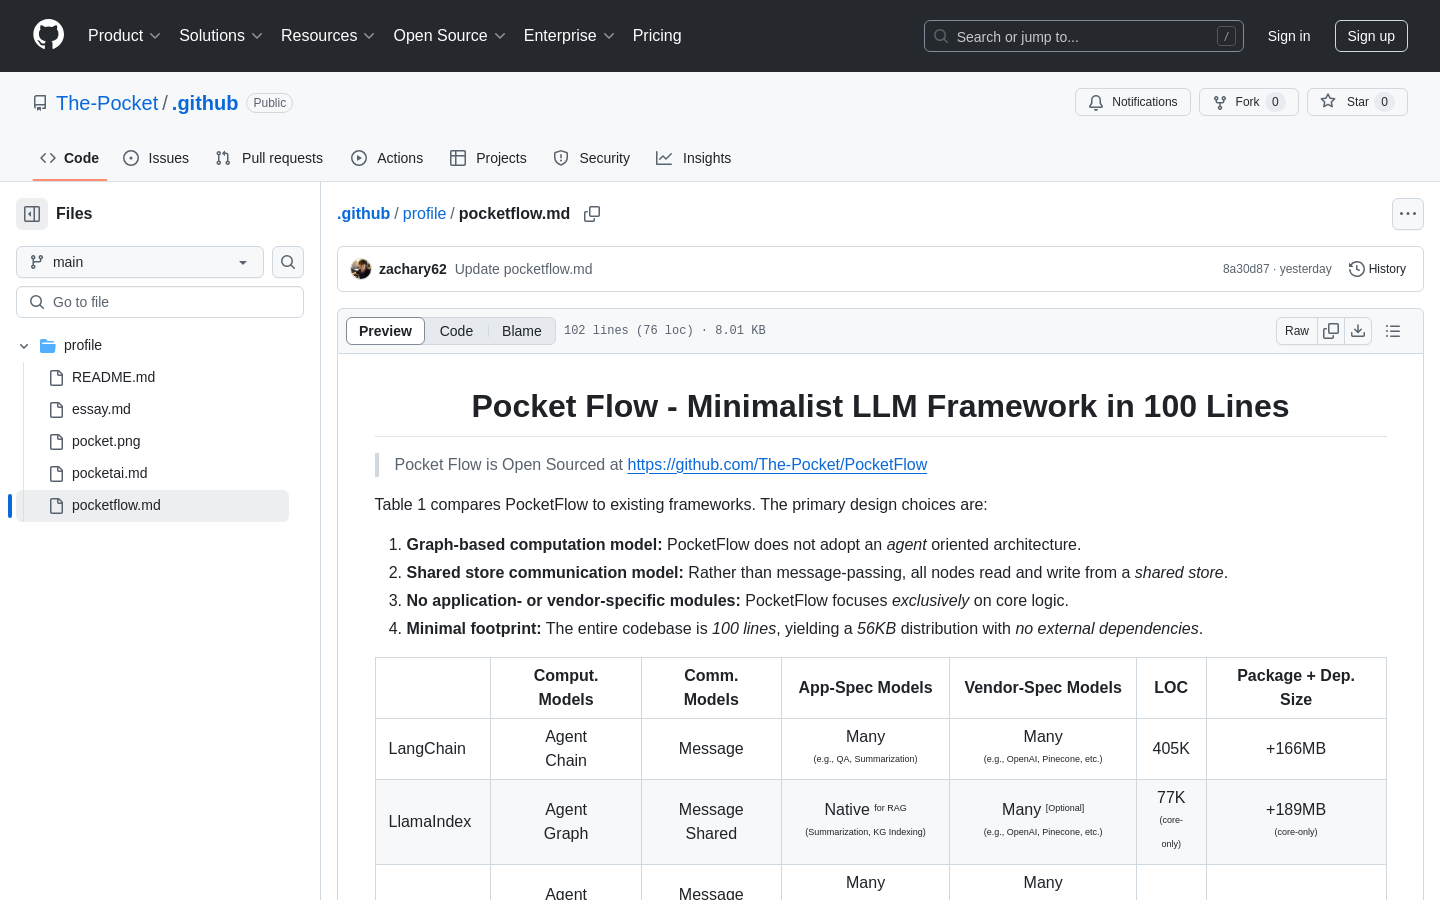The image size is (1440, 900).
Task: Go to .github breadcrumb link
Action: tap(364, 214)
